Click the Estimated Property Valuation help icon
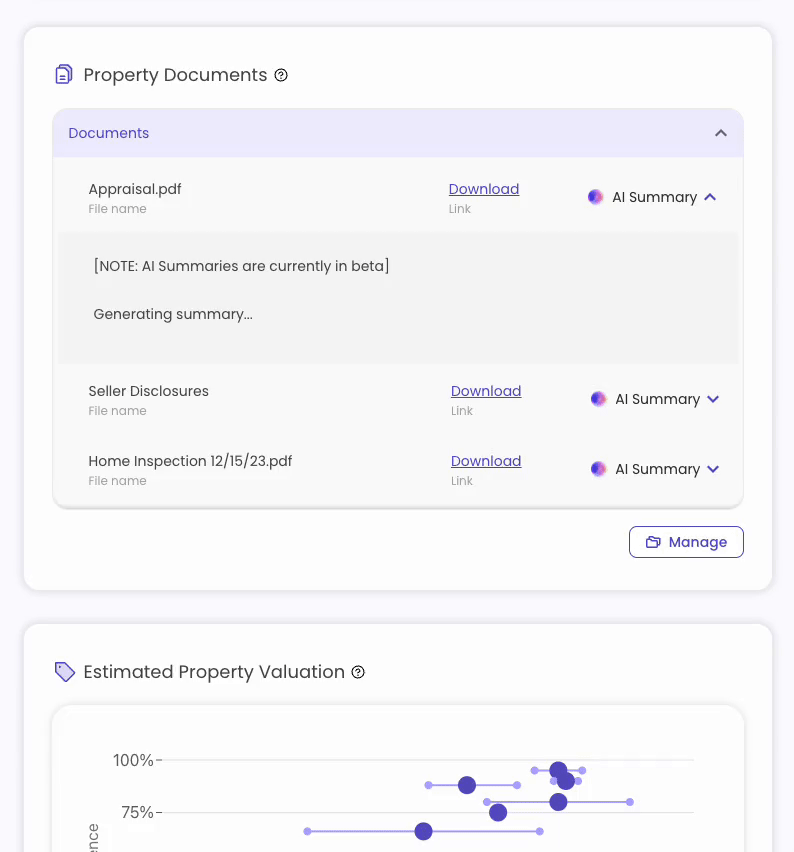This screenshot has width=794, height=852. tap(358, 672)
